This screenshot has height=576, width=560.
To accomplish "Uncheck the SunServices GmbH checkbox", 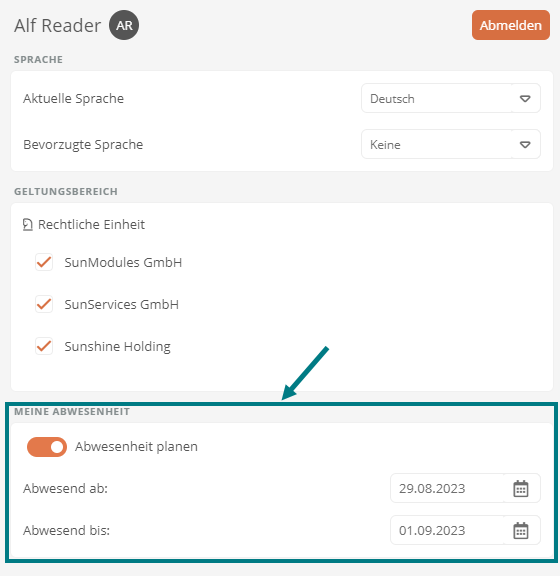I will pyautogui.click(x=44, y=304).
